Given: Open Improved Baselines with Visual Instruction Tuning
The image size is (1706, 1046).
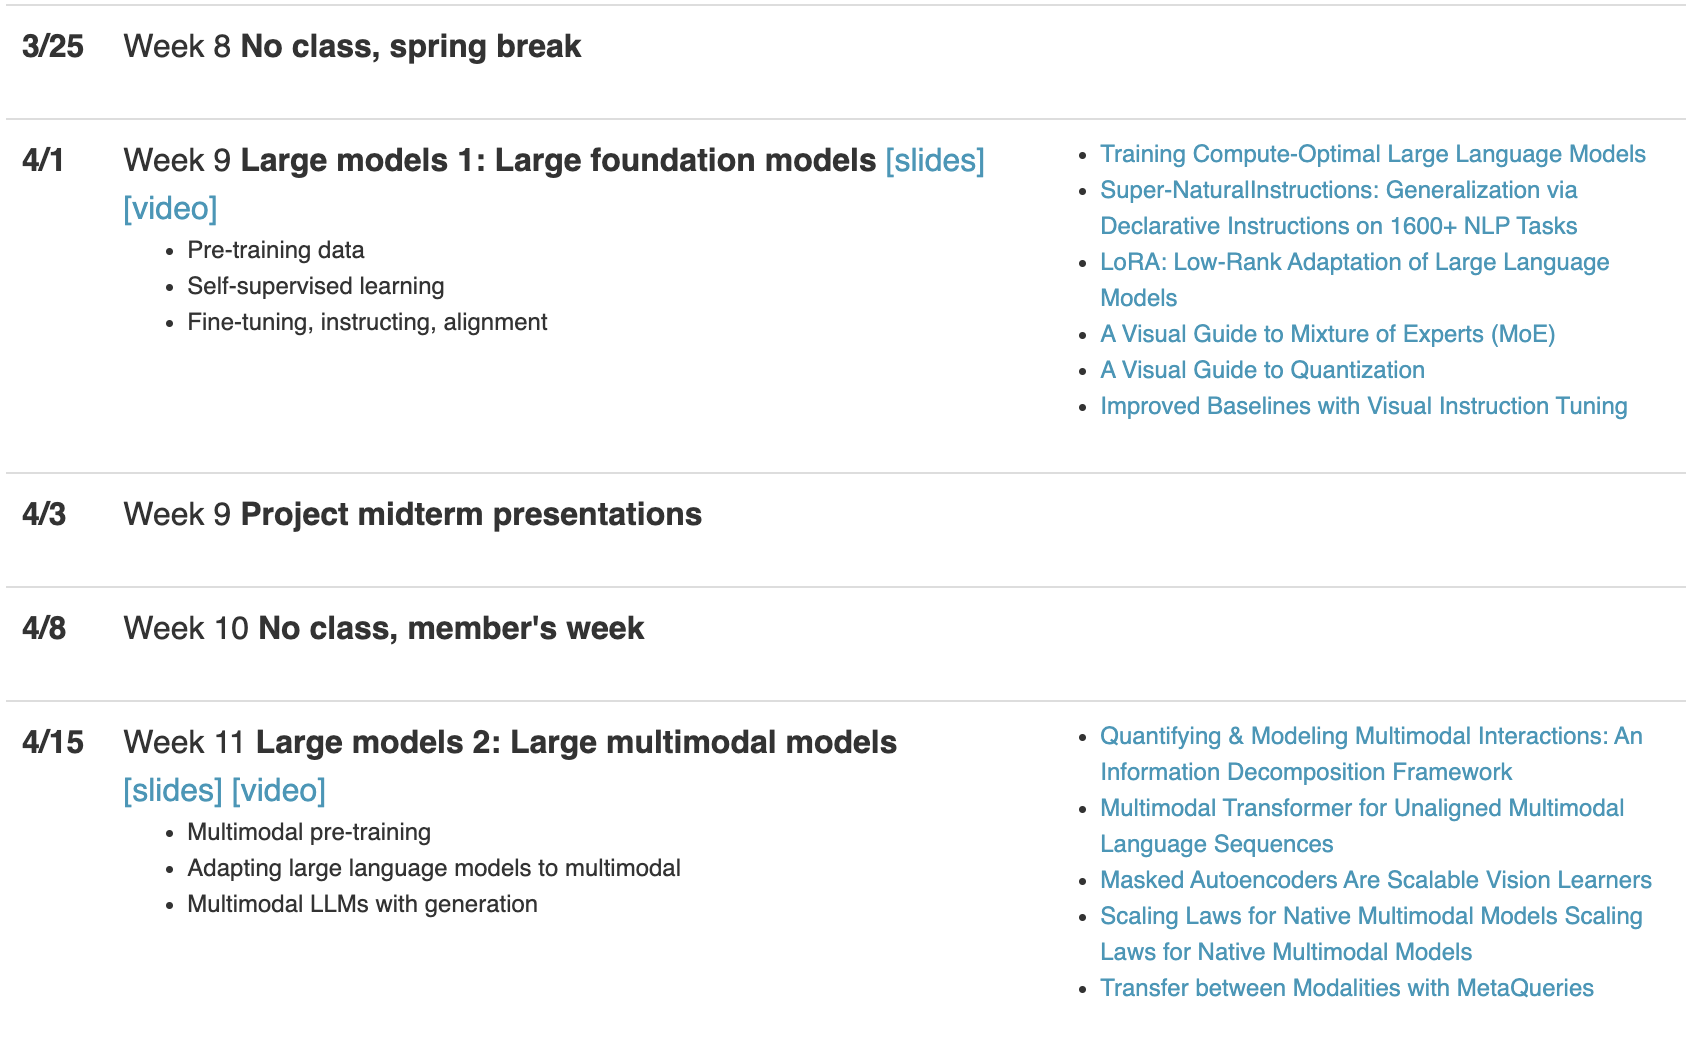Looking at the screenshot, I should 1364,406.
